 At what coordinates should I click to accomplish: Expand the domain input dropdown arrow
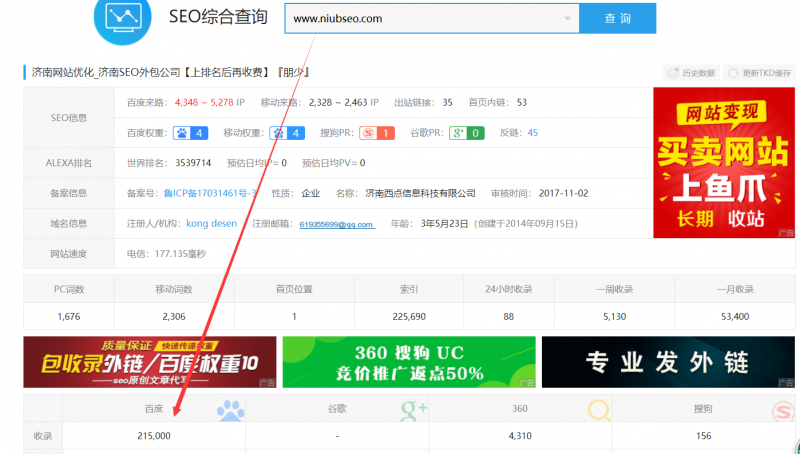tap(567, 18)
